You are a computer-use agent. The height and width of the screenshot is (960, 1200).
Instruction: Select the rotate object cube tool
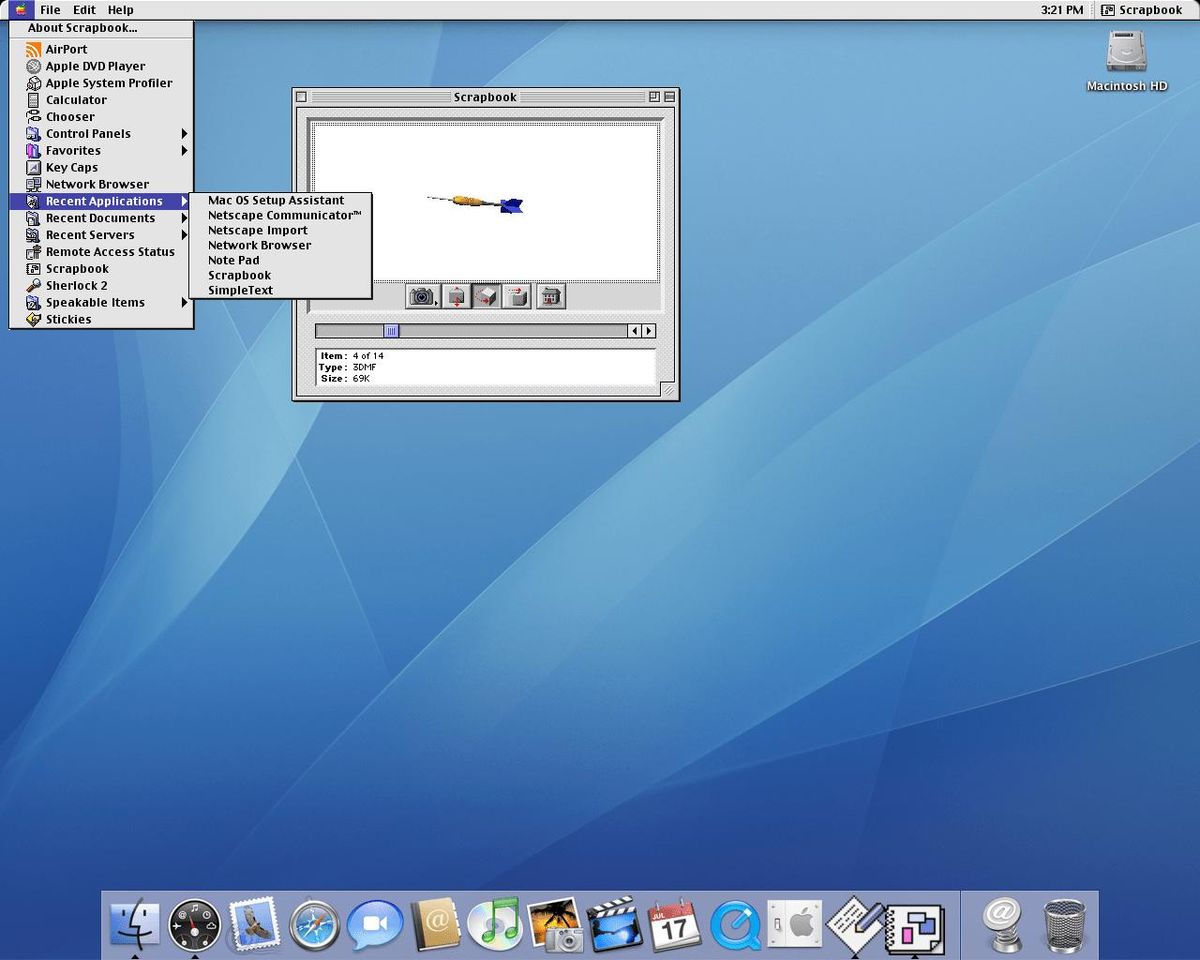(486, 296)
